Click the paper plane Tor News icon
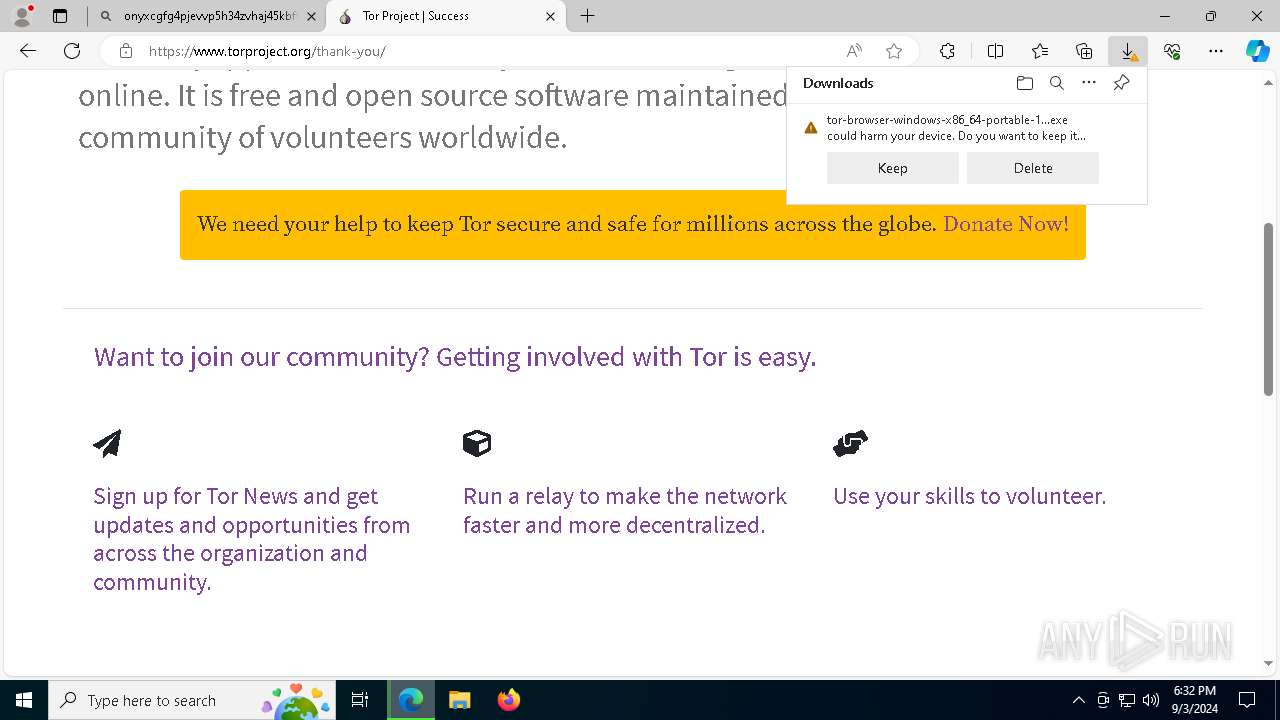The width and height of the screenshot is (1280, 720). [x=107, y=443]
